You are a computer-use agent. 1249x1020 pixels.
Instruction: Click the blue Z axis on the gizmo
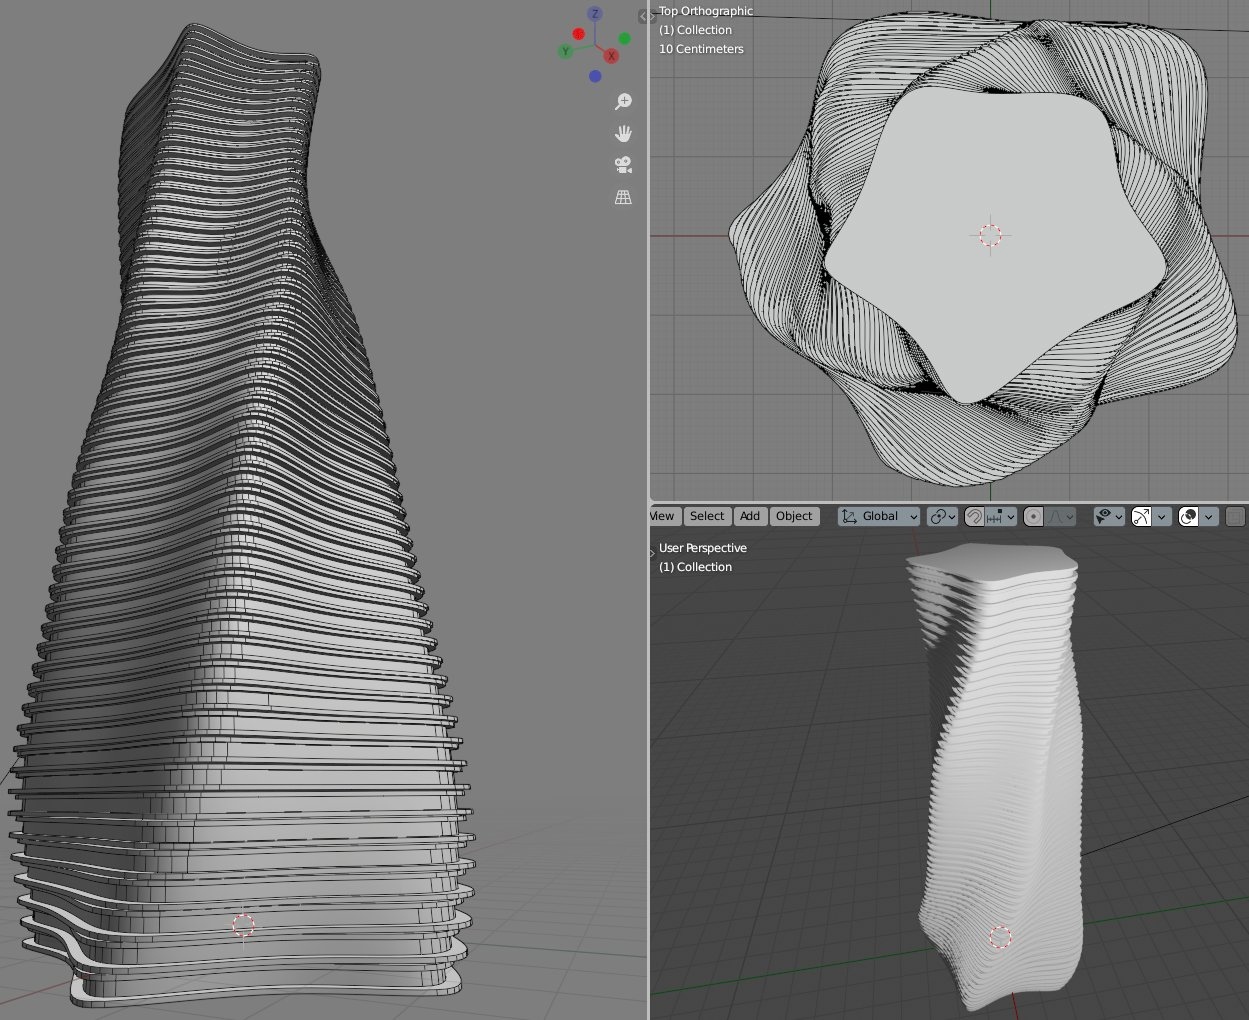[x=595, y=14]
